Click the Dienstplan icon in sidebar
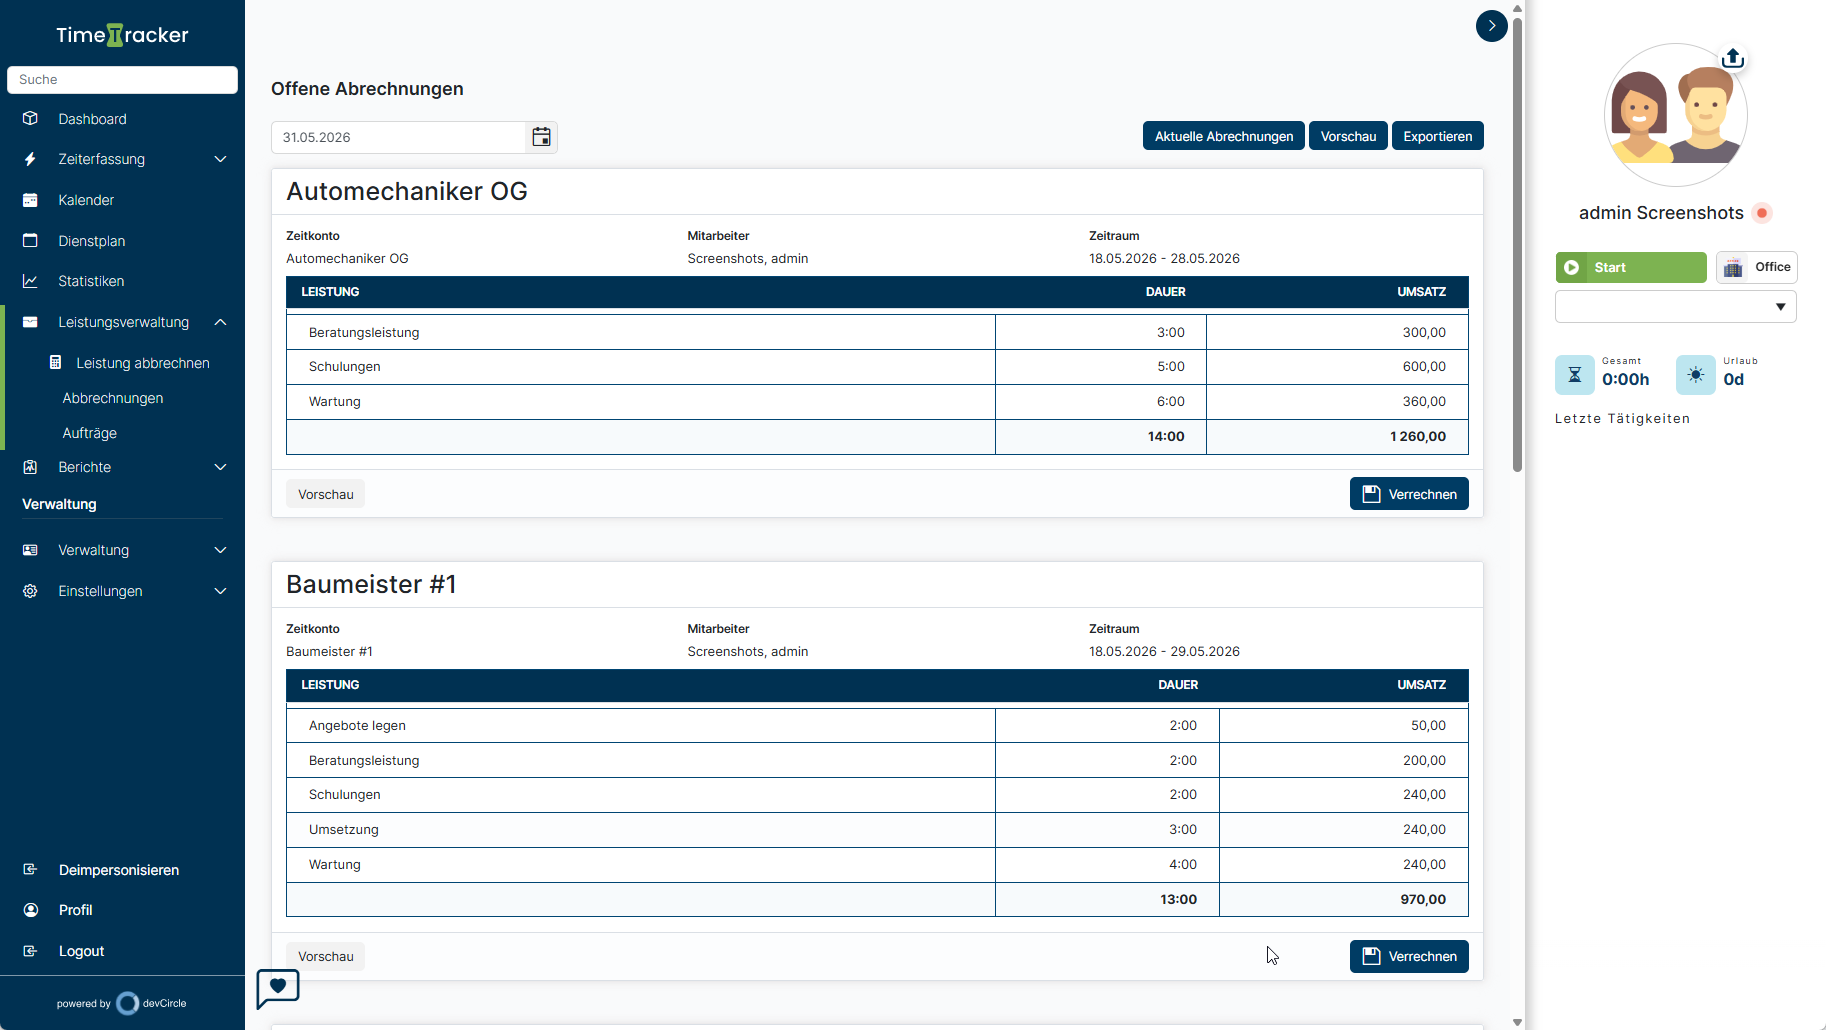 tap(30, 241)
